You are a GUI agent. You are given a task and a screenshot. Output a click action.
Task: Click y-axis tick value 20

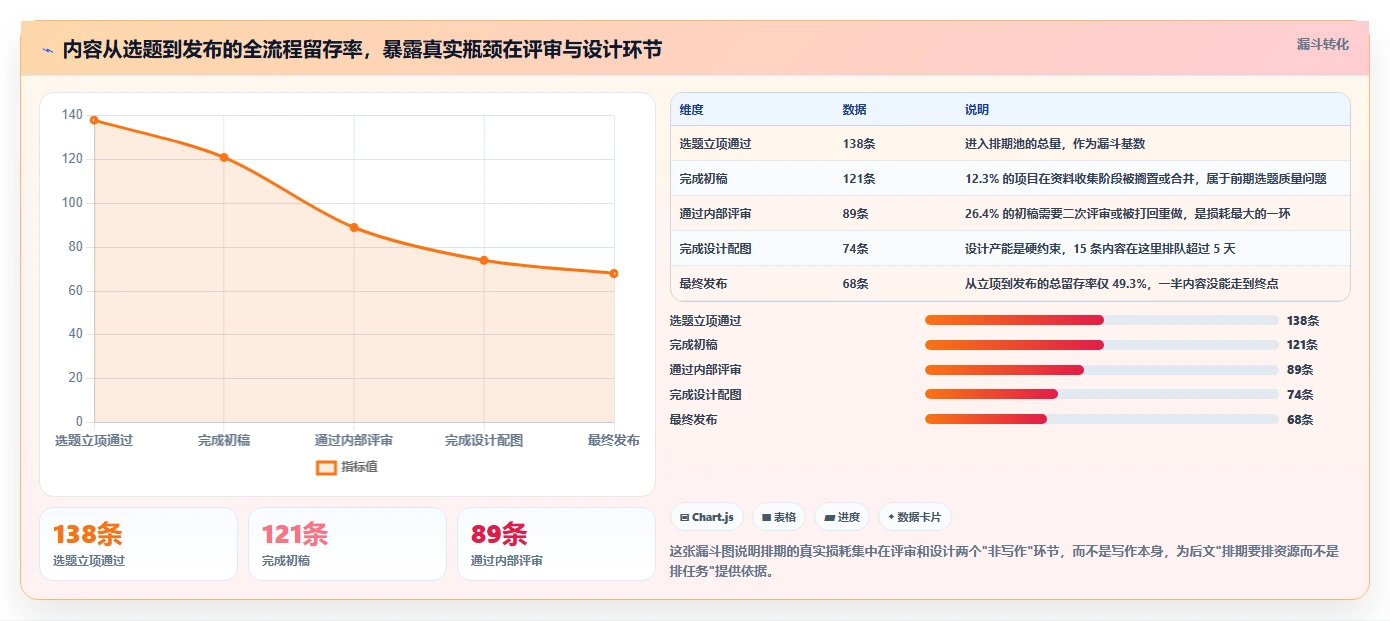click(x=75, y=378)
